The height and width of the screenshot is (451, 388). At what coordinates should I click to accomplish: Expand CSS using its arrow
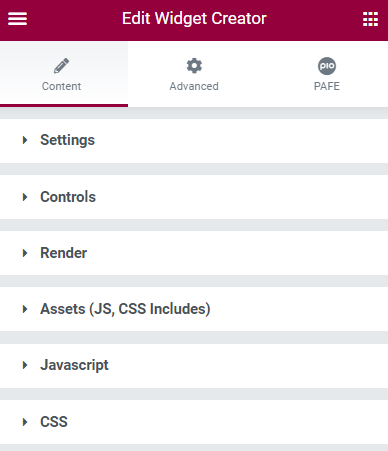[x=25, y=422]
